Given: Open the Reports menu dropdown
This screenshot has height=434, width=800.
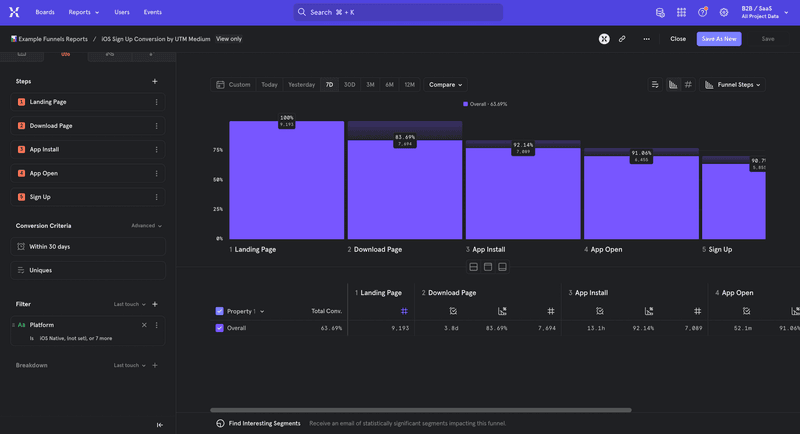Looking at the screenshot, I should 84,12.
